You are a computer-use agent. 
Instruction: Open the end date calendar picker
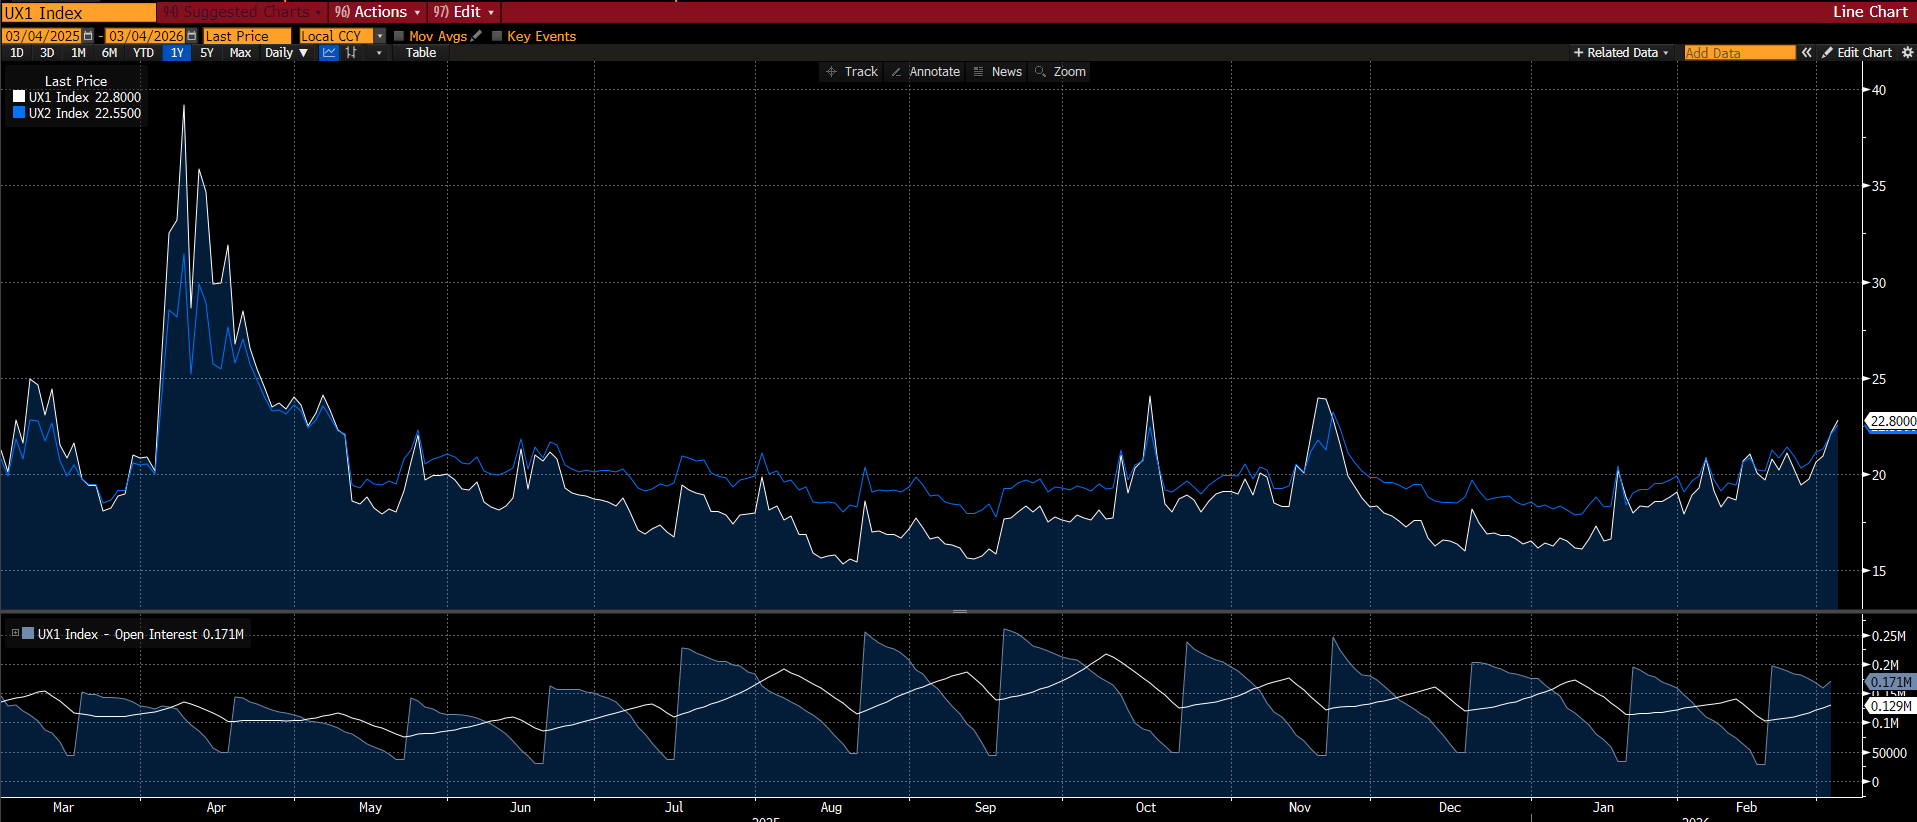pyautogui.click(x=192, y=36)
